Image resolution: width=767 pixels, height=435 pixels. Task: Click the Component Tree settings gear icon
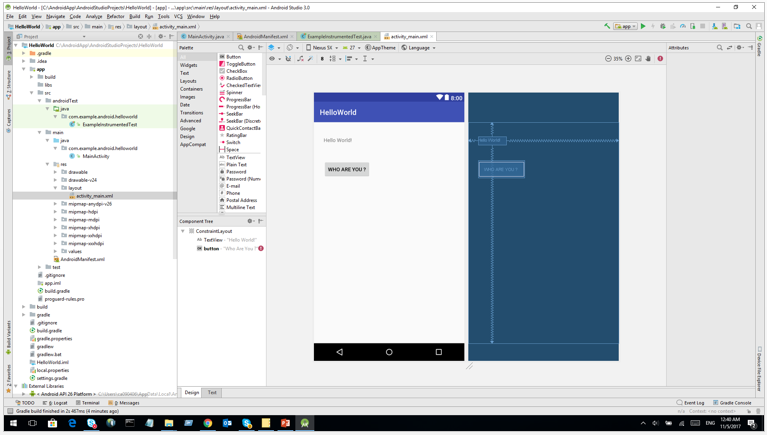pos(250,221)
